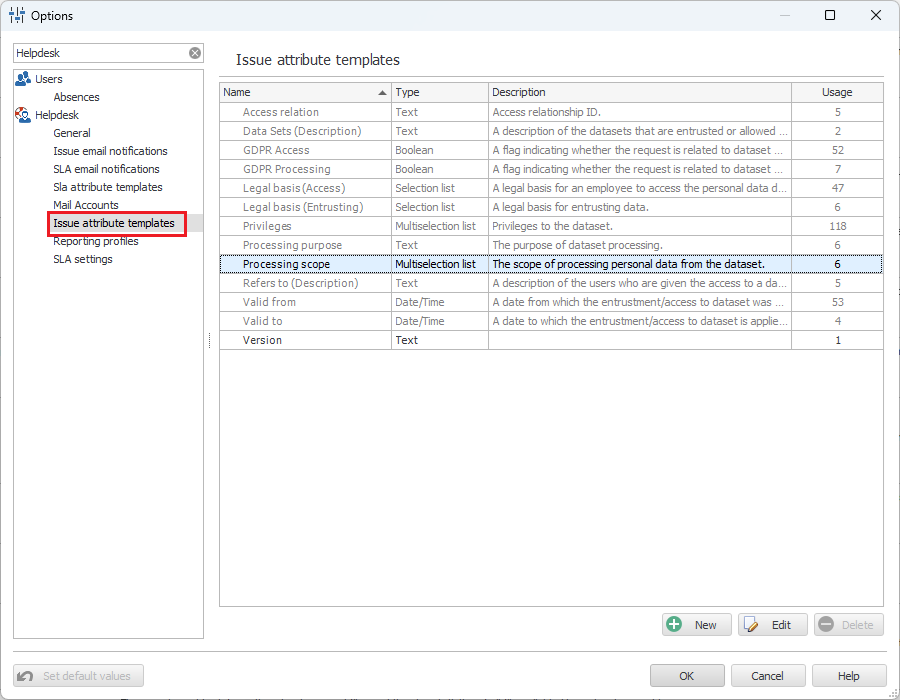
Task: Click the Type column header
Action: click(439, 92)
